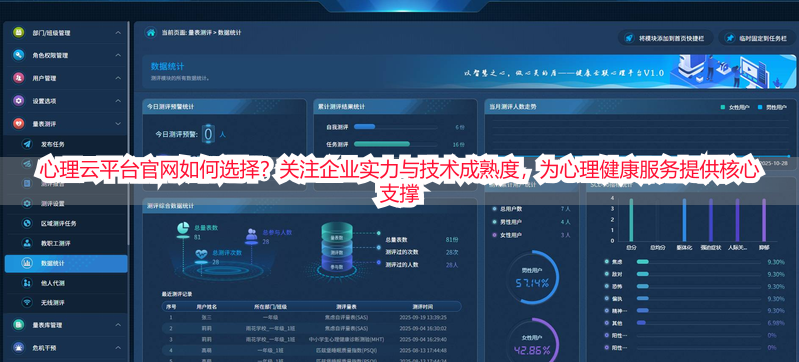Click the 任务测评 progress bar
The height and width of the screenshot is (362, 799).
tap(395, 144)
